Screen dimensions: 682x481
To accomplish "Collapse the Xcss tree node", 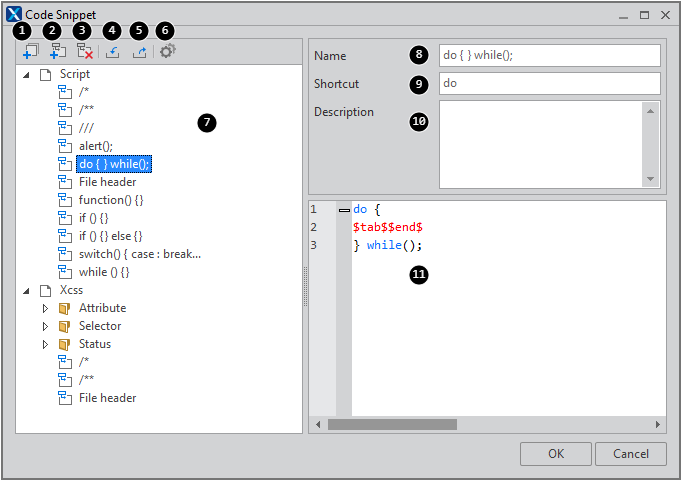I will 25,290.
